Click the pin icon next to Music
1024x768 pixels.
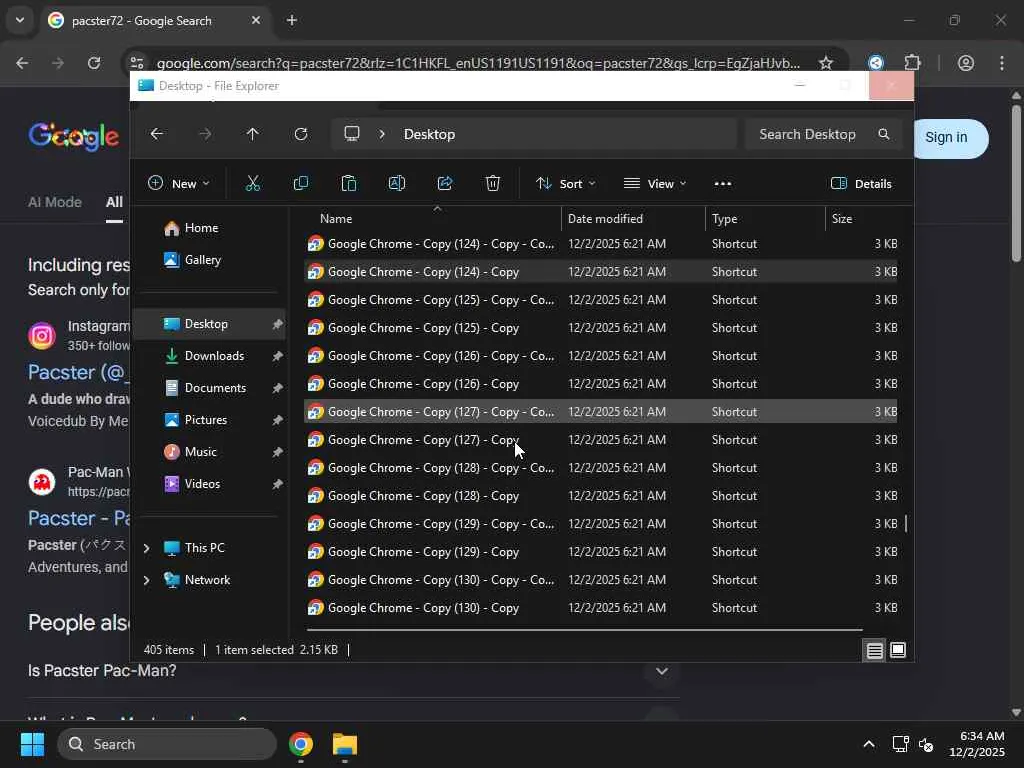tap(277, 452)
